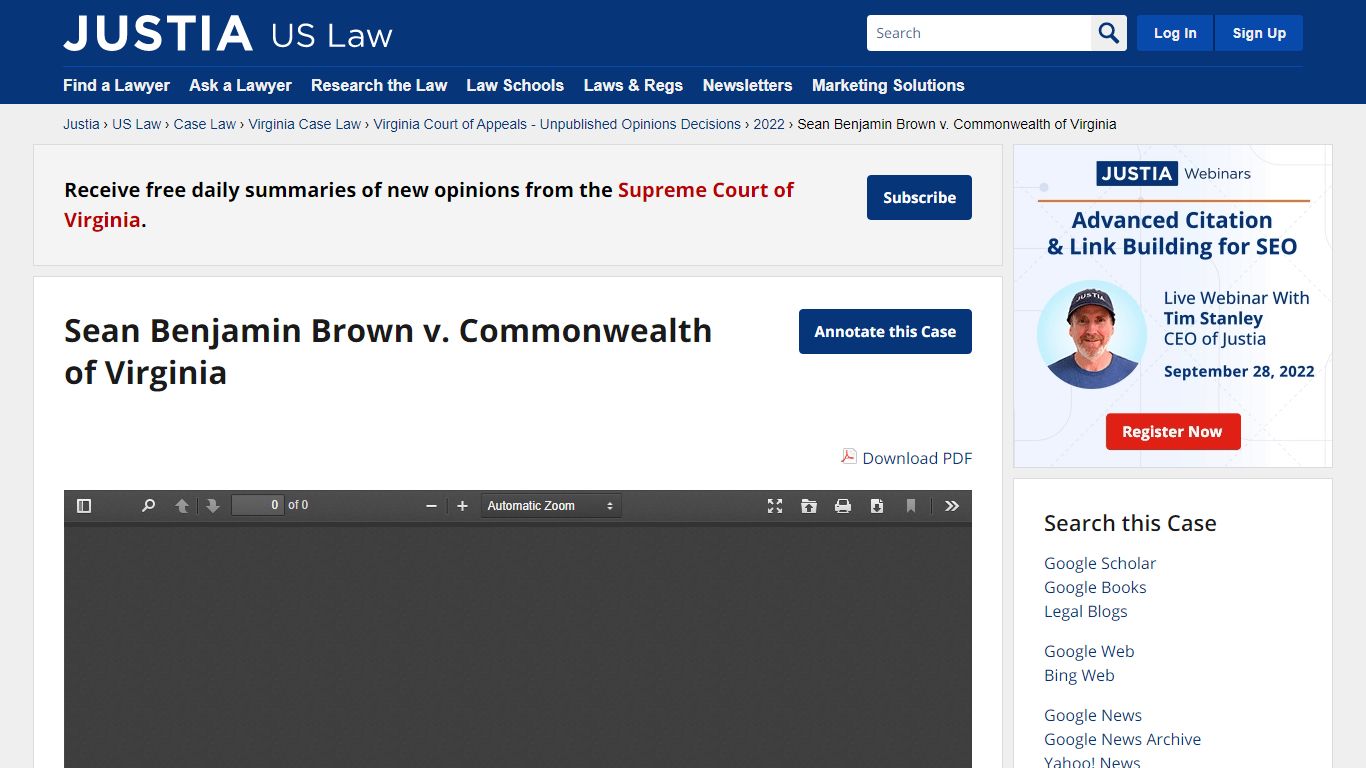Click the US Law breadcrumb link
The image size is (1366, 768).
click(x=136, y=124)
